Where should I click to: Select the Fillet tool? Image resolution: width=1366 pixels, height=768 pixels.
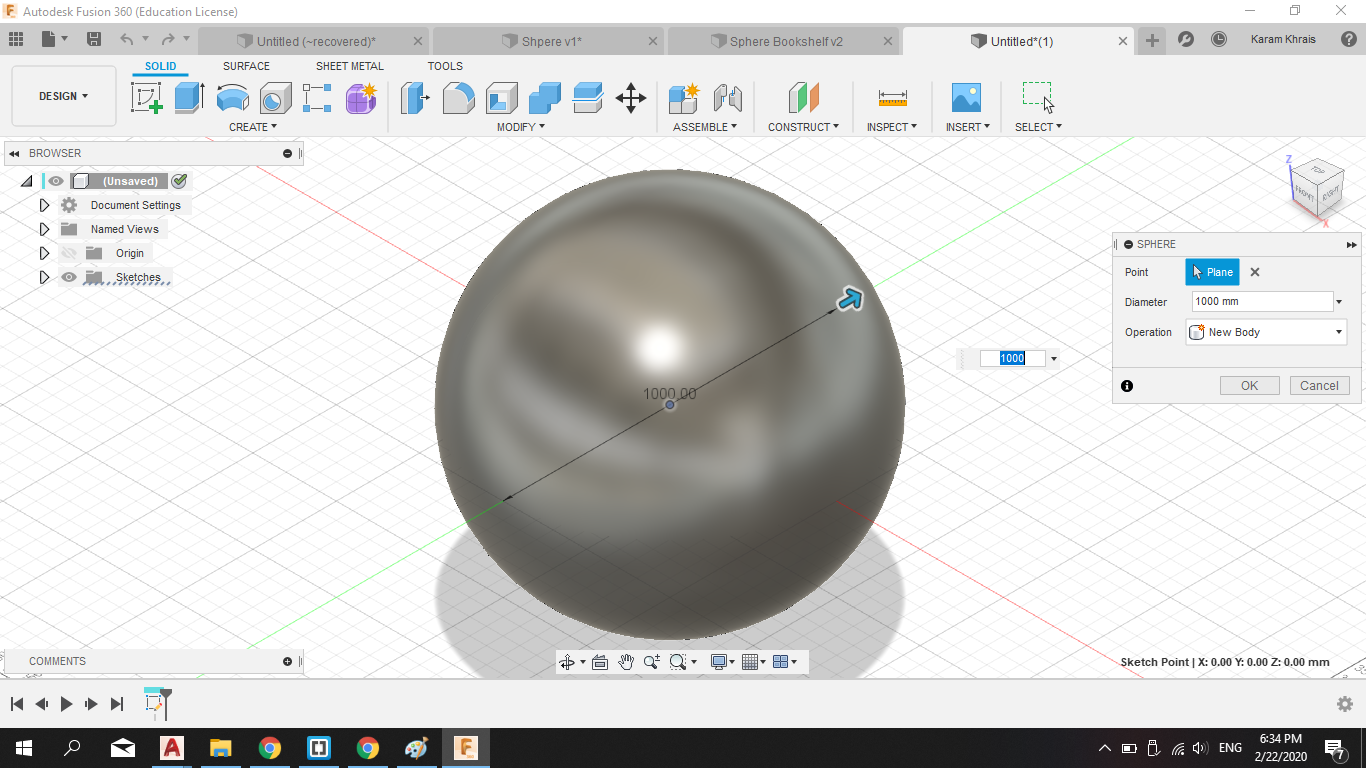pos(458,97)
